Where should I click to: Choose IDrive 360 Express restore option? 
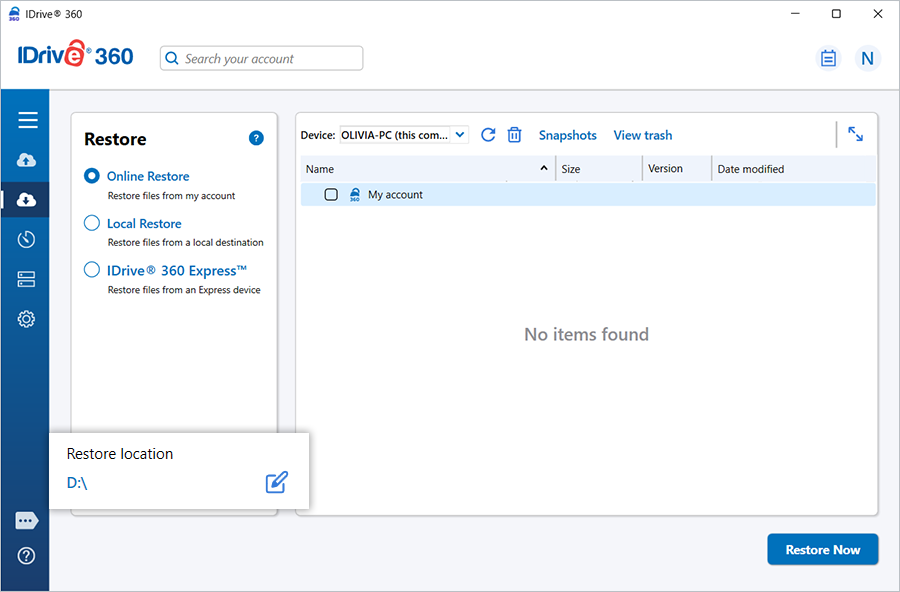coord(92,270)
